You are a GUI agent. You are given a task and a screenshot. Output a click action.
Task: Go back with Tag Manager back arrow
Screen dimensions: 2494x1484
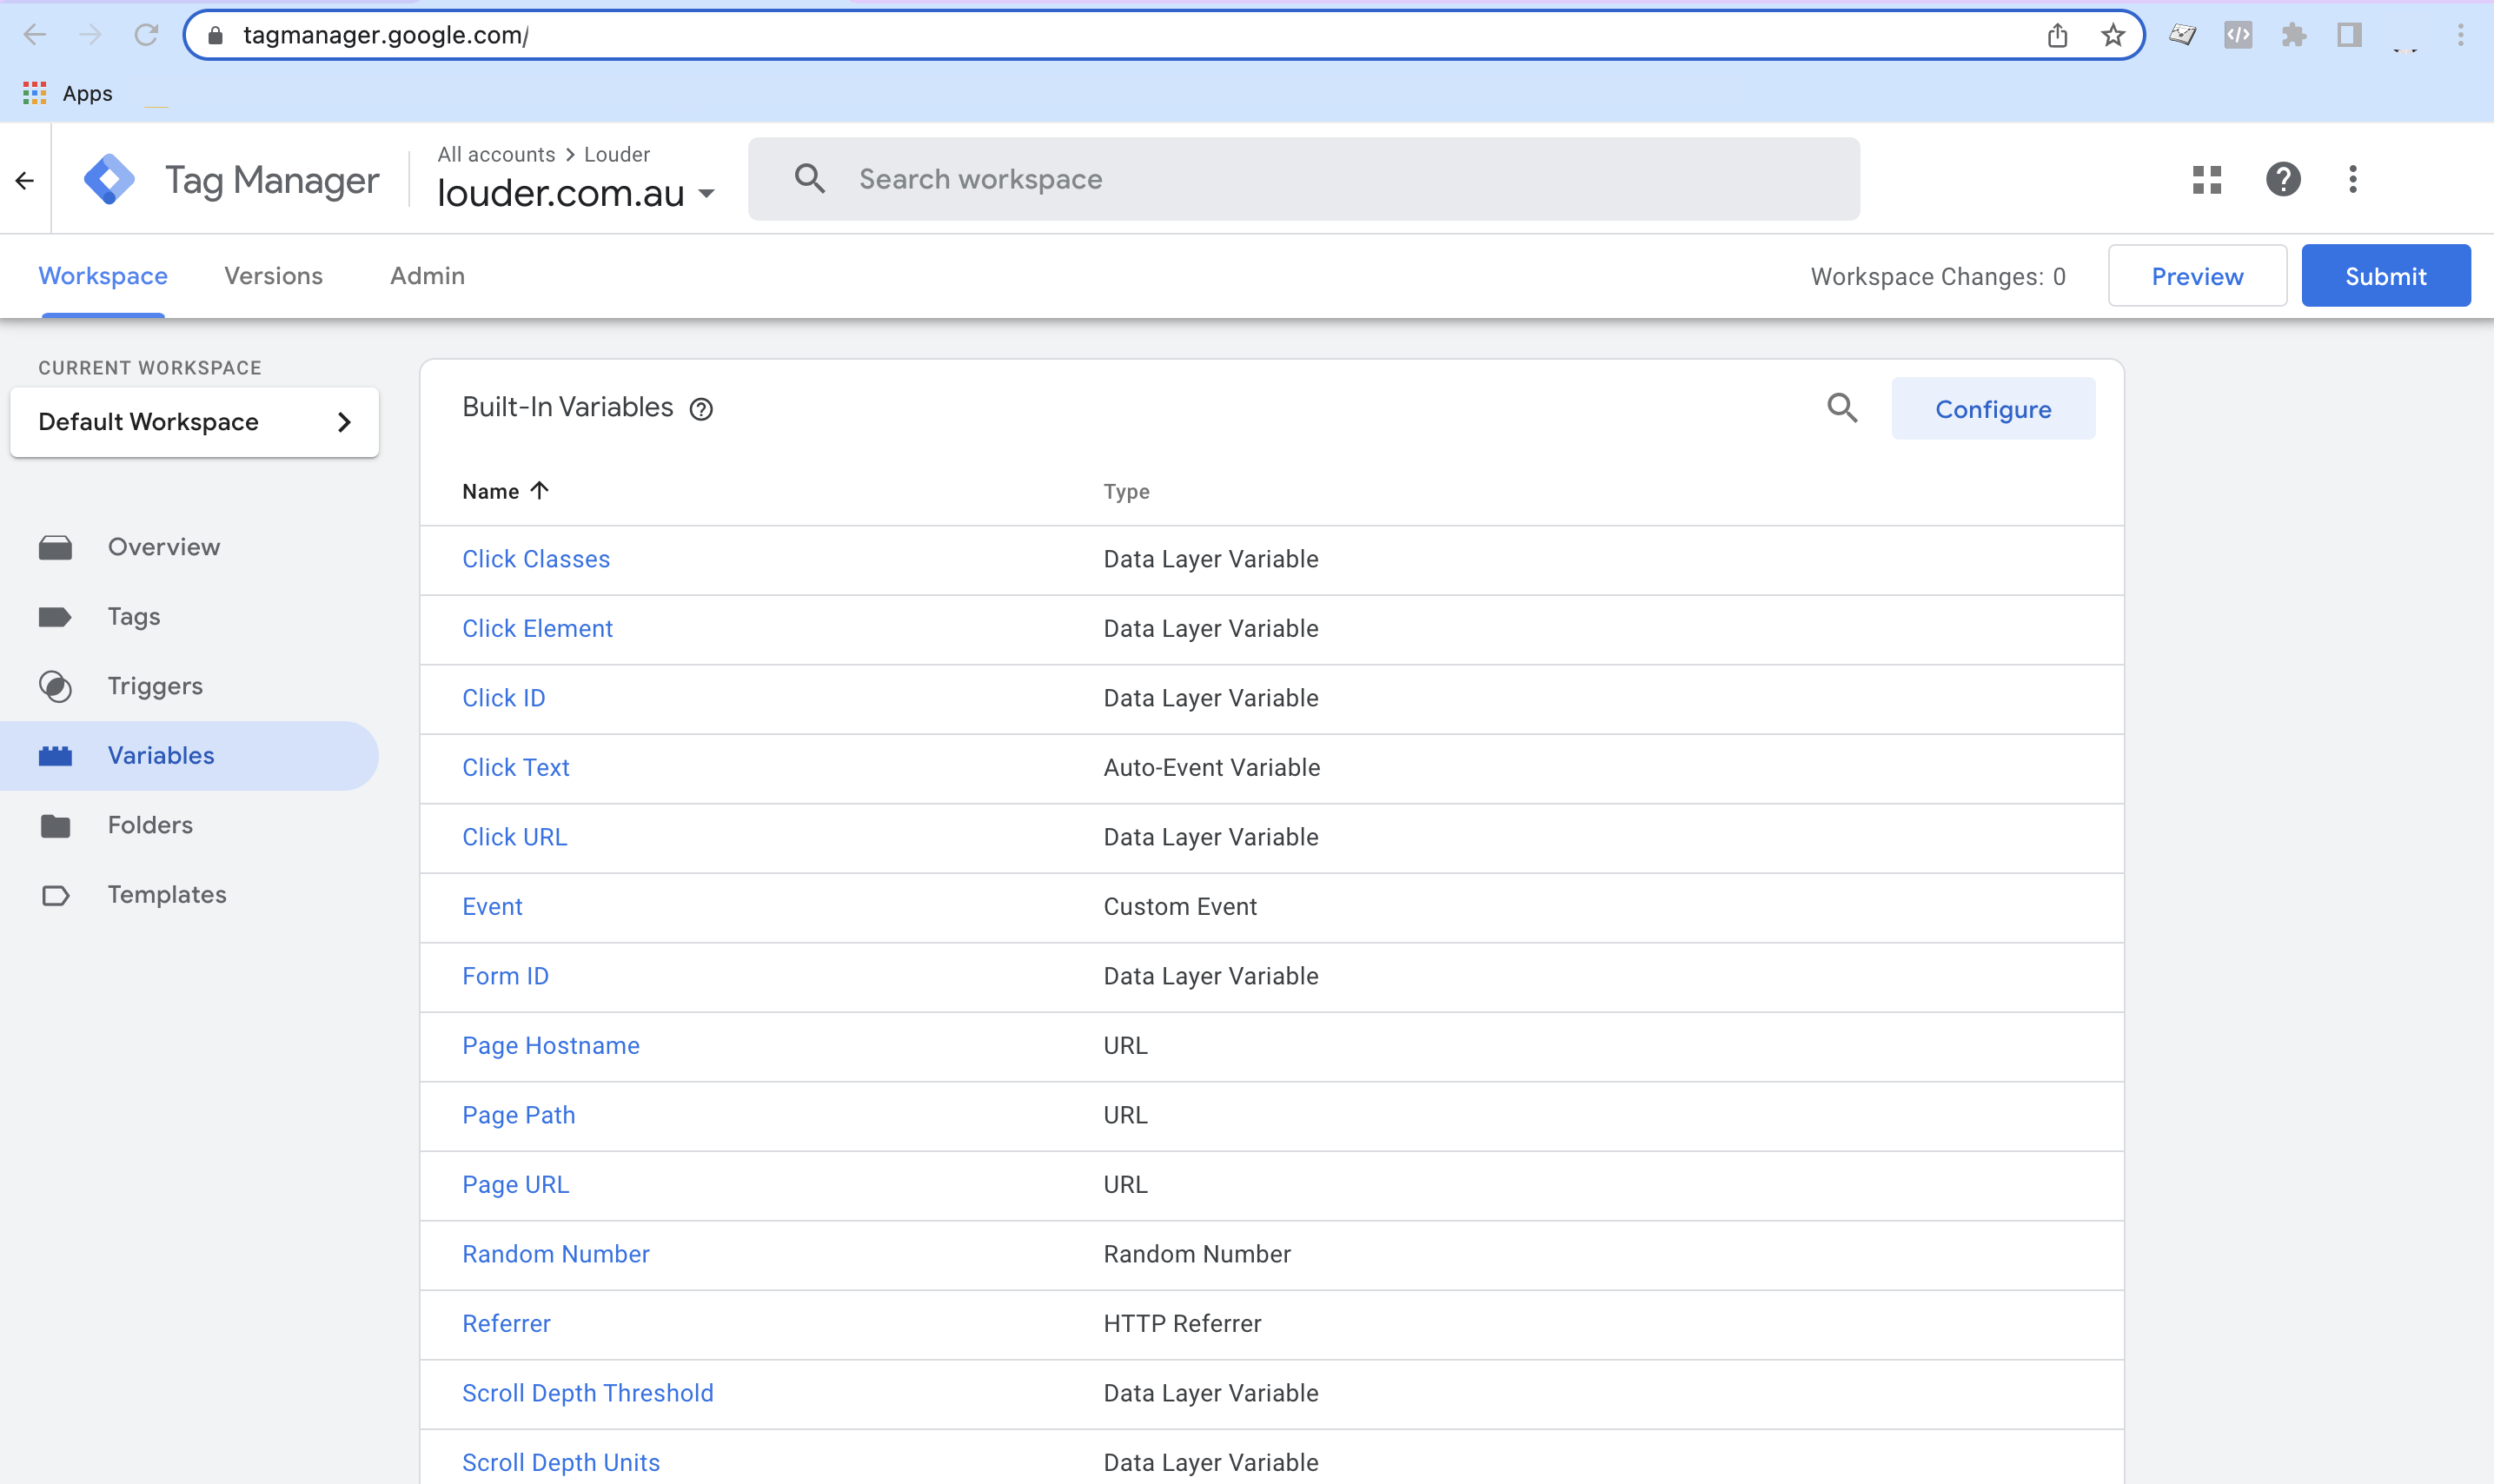pyautogui.click(x=25, y=180)
